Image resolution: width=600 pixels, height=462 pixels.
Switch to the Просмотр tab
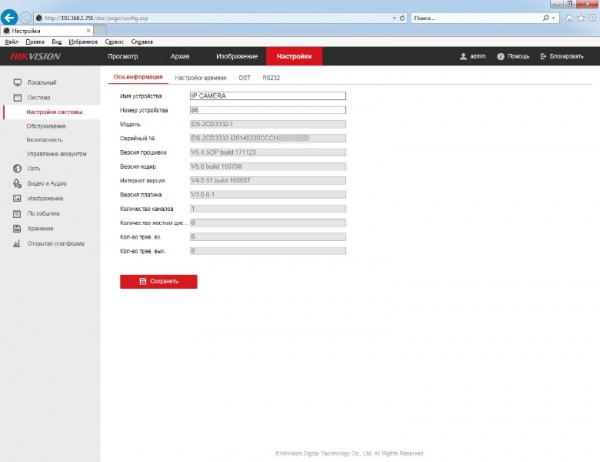point(123,56)
